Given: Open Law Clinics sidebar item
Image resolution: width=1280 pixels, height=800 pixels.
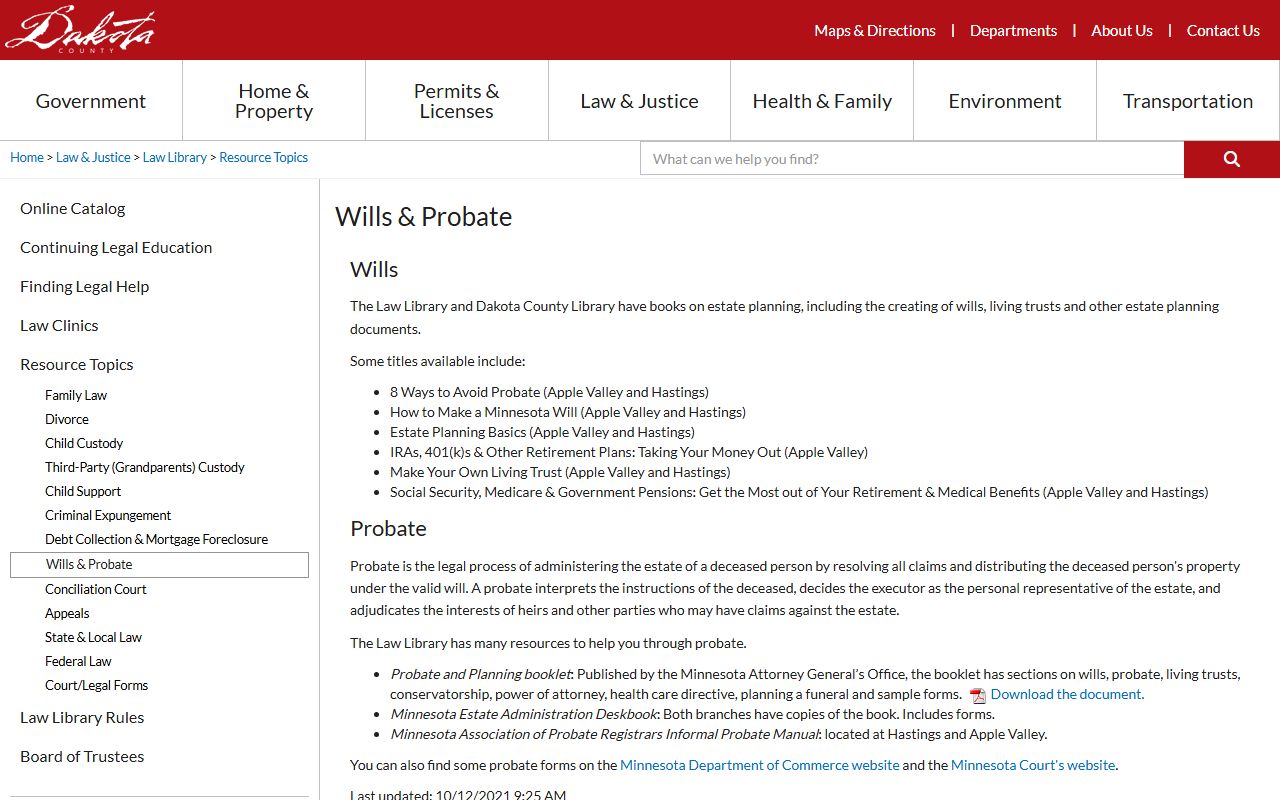Looking at the screenshot, I should coord(59,325).
